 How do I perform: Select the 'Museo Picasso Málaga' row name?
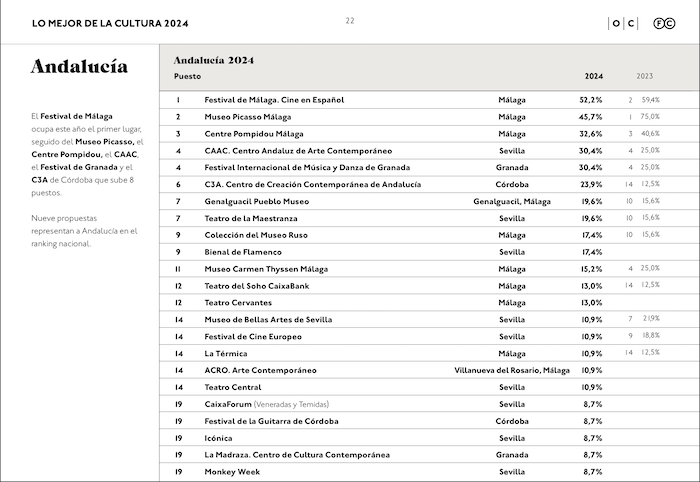click(x=248, y=117)
